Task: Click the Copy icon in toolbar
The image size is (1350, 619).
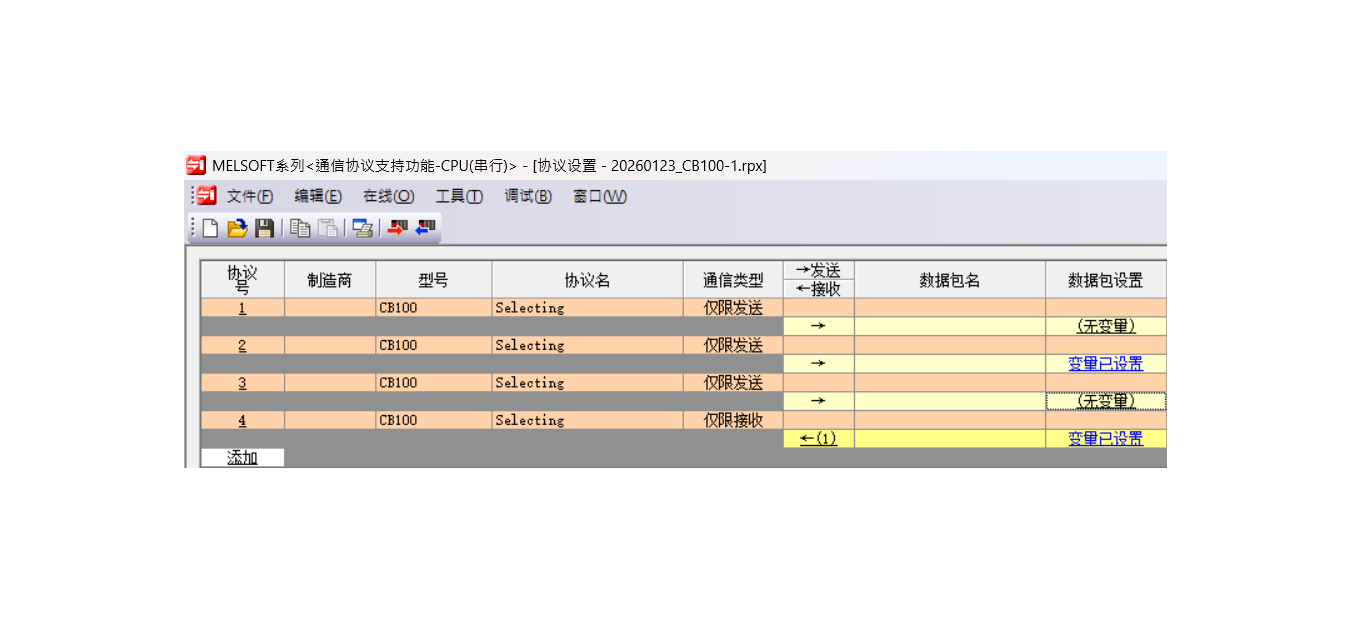Action: tap(300, 229)
